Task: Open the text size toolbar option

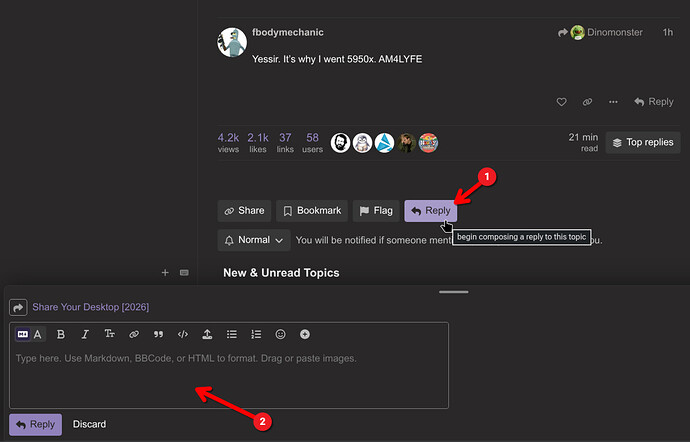Action: [x=110, y=334]
